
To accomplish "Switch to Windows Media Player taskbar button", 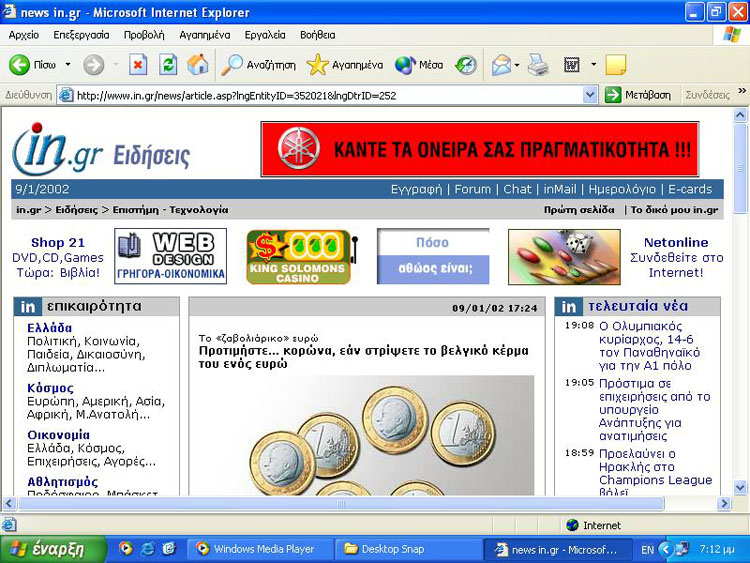I will coord(259,549).
